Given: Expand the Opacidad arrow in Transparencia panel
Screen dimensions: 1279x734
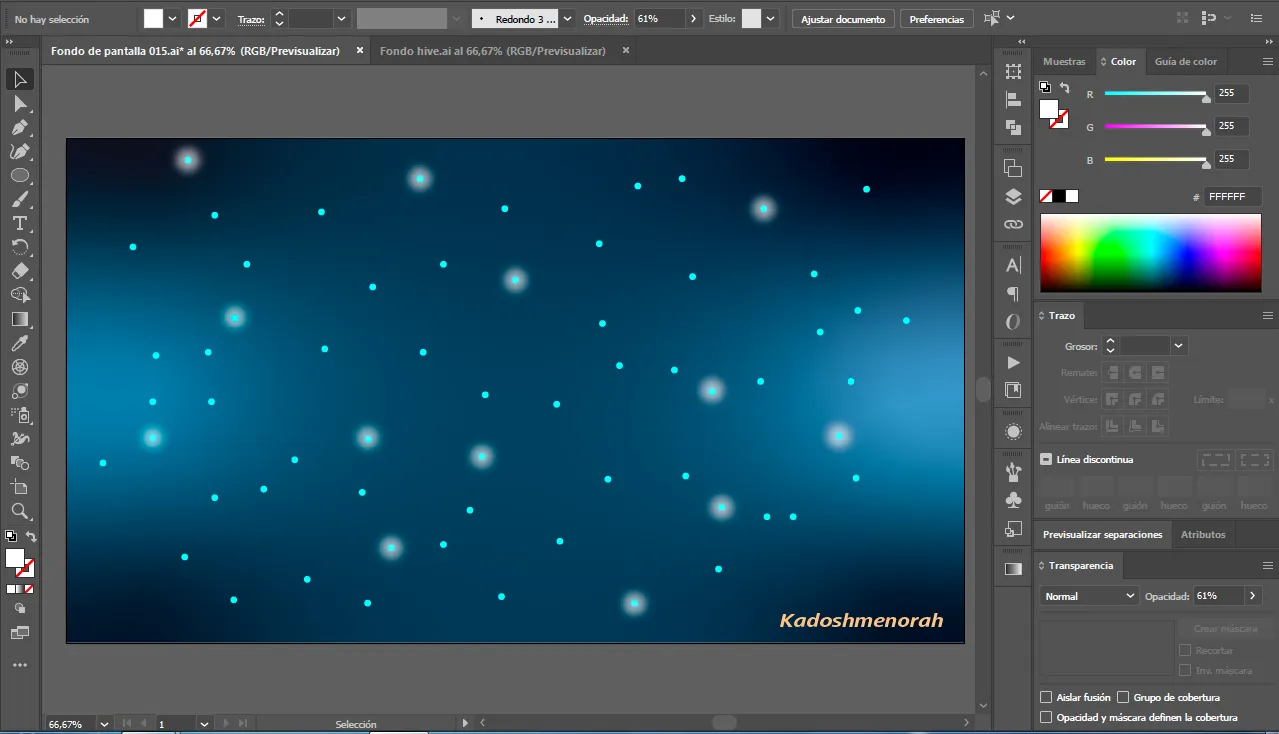Looking at the screenshot, I should [1253, 596].
